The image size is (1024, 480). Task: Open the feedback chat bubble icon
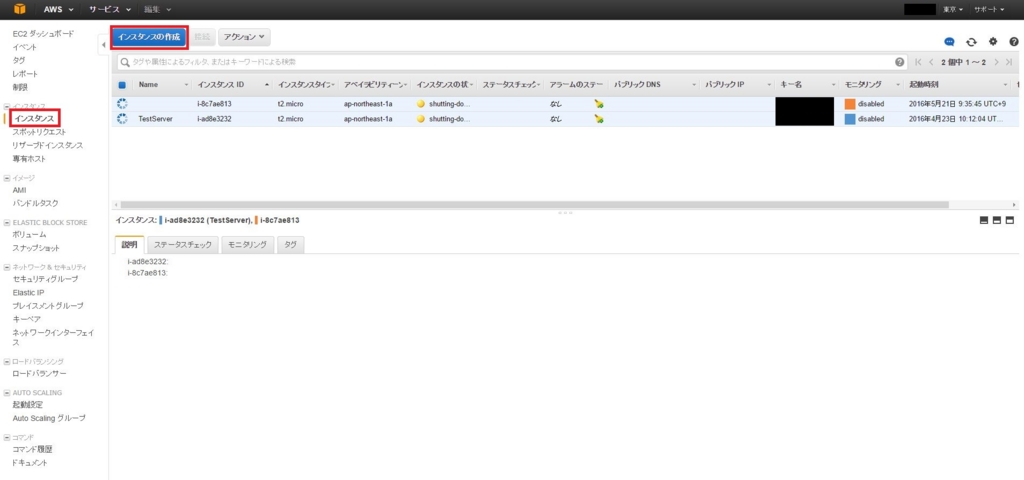(950, 41)
